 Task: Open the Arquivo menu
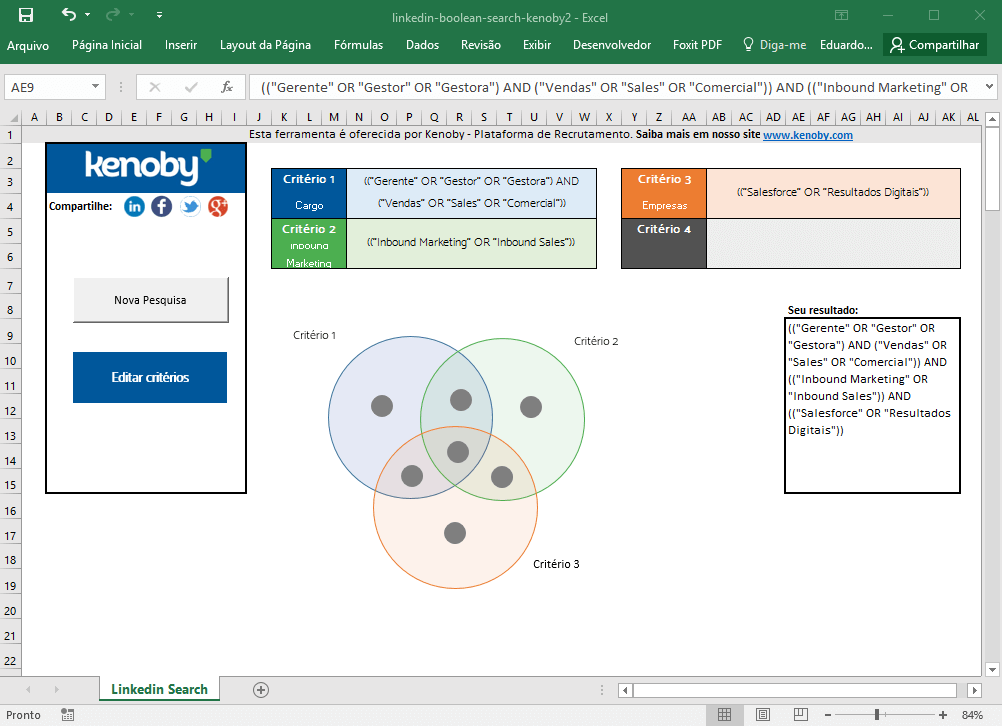[27, 45]
